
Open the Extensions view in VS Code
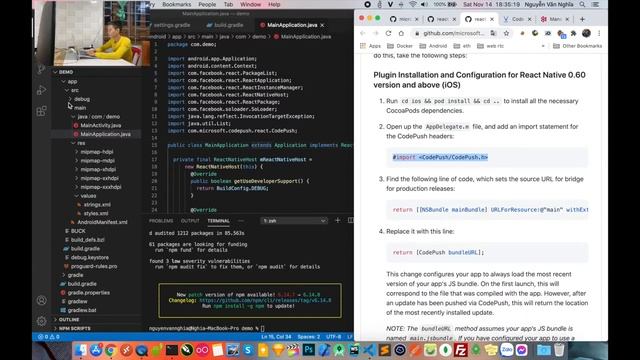pyautogui.click(x=41, y=111)
